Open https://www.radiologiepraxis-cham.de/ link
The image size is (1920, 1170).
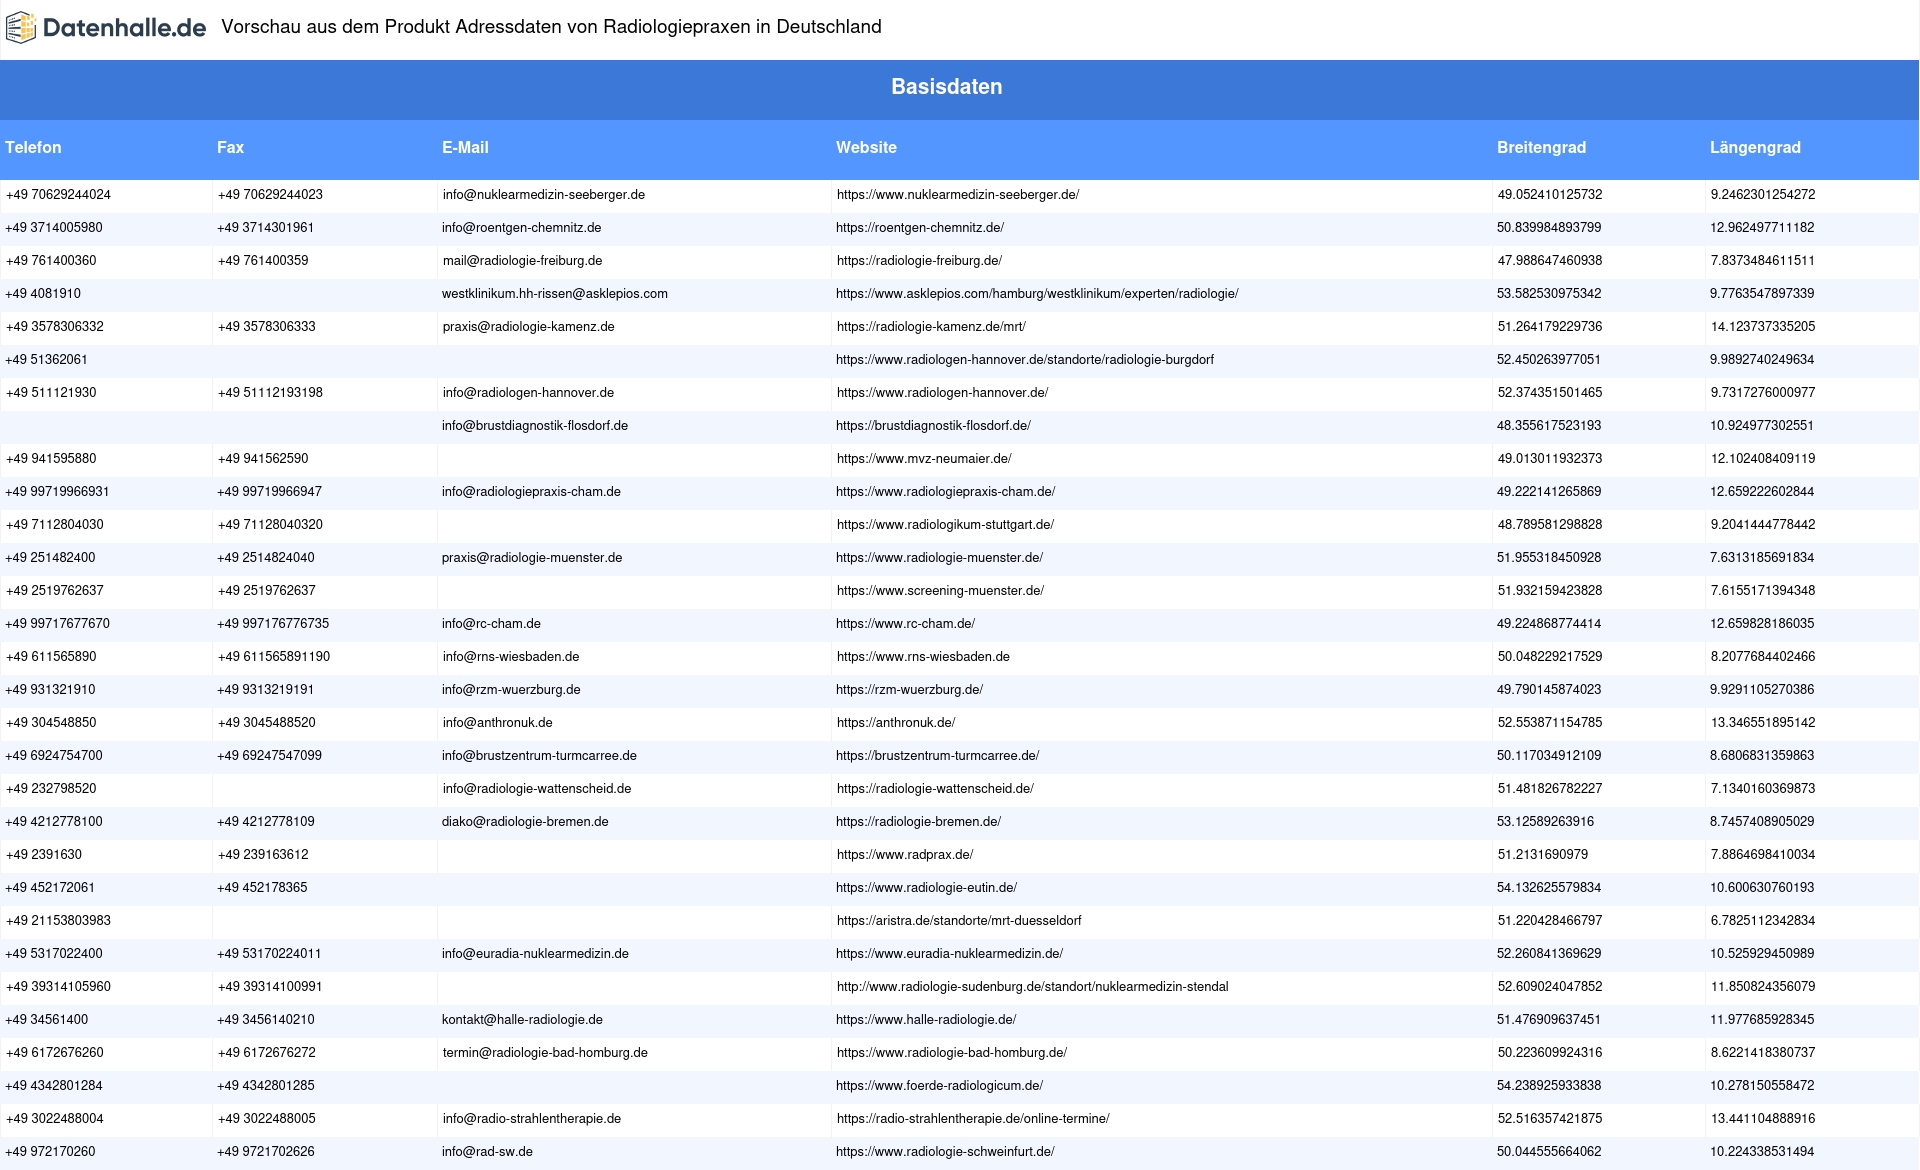[946, 492]
